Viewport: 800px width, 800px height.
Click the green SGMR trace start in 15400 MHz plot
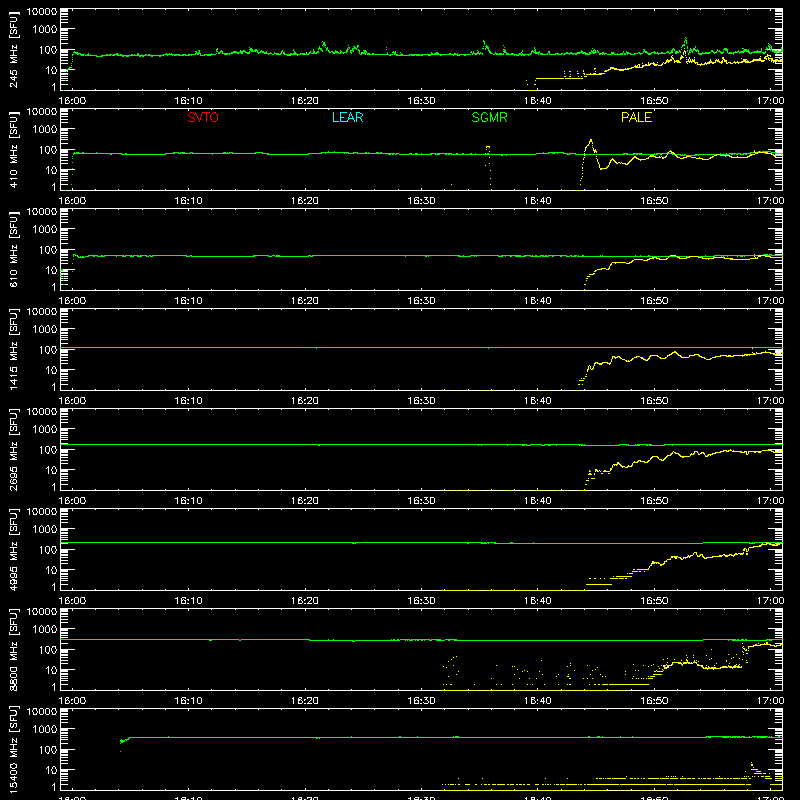click(x=121, y=742)
